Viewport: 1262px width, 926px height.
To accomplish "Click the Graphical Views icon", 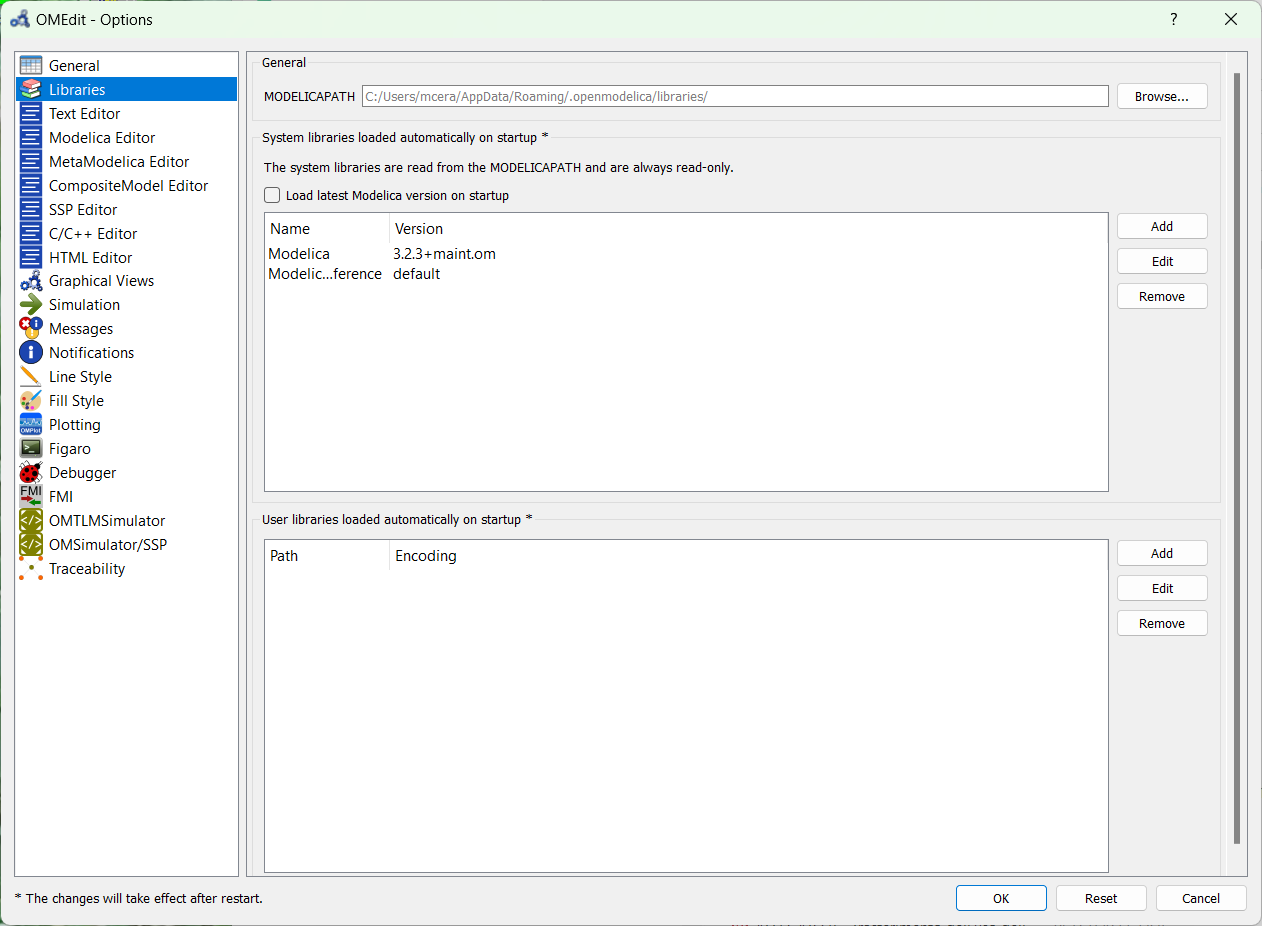I will [31, 281].
